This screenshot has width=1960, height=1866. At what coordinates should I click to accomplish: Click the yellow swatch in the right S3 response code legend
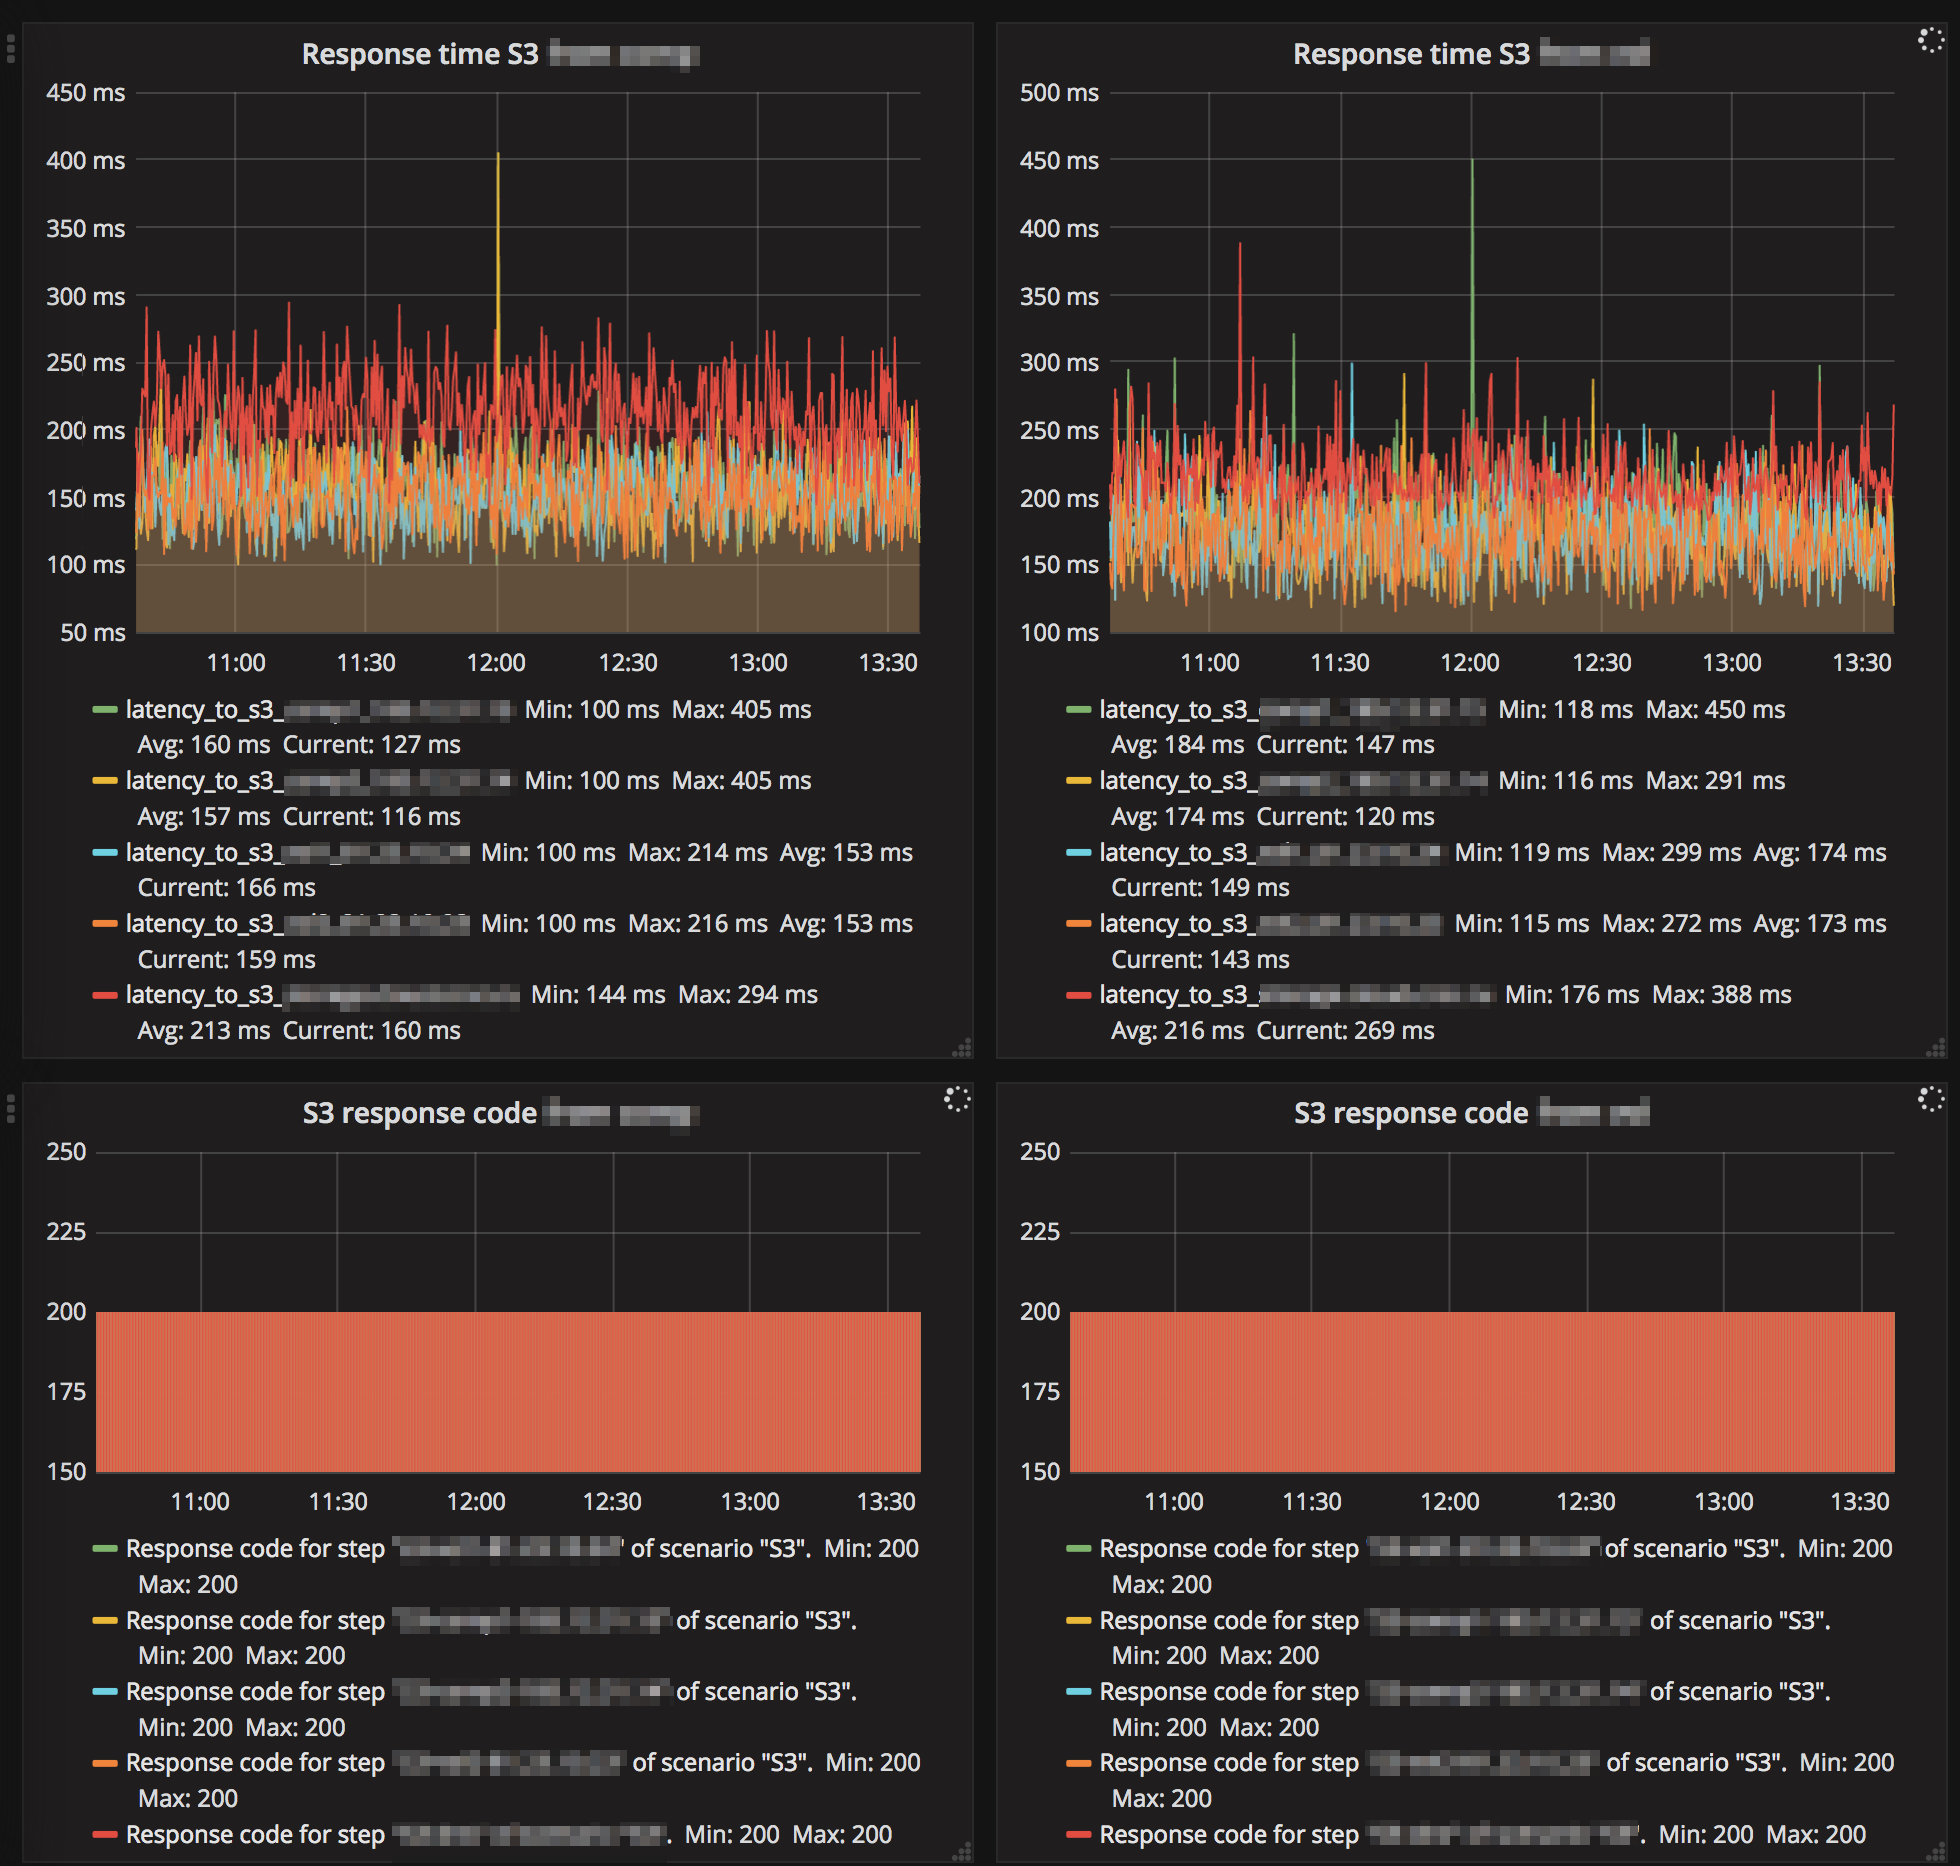(1079, 1621)
